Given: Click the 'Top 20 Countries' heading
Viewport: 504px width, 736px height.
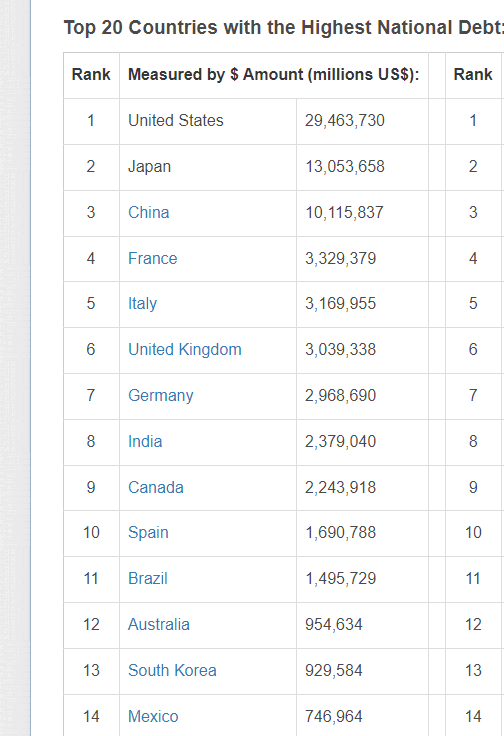Looking at the screenshot, I should pyautogui.click(x=283, y=28).
